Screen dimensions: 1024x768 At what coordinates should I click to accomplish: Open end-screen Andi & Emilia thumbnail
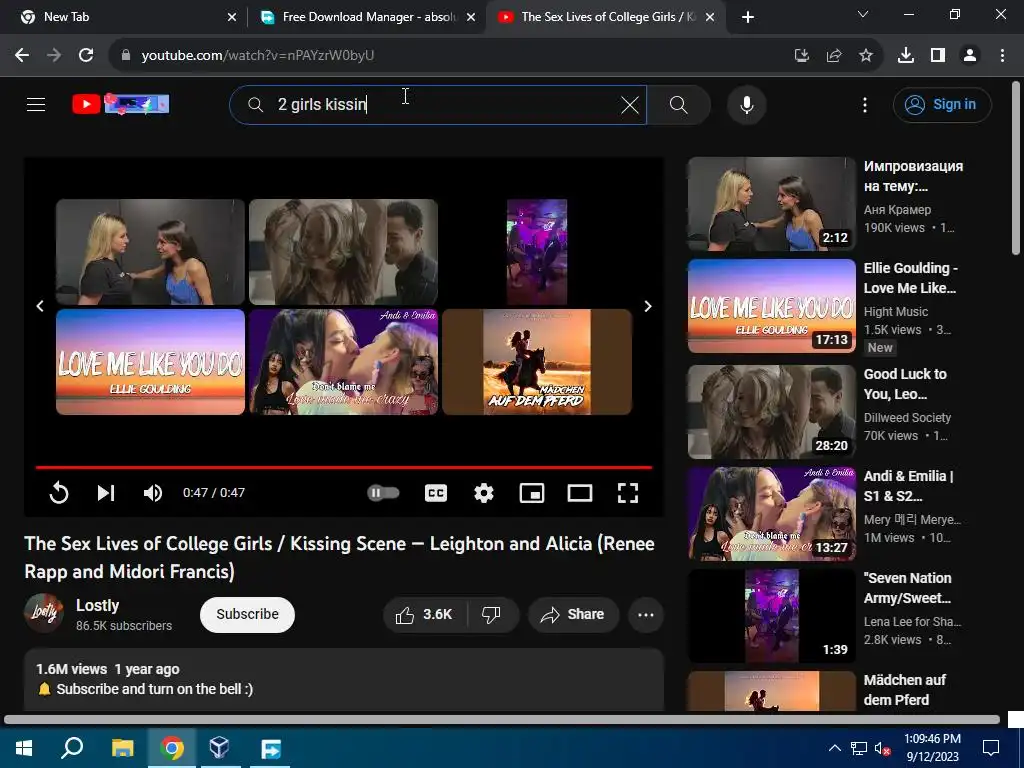(x=344, y=362)
